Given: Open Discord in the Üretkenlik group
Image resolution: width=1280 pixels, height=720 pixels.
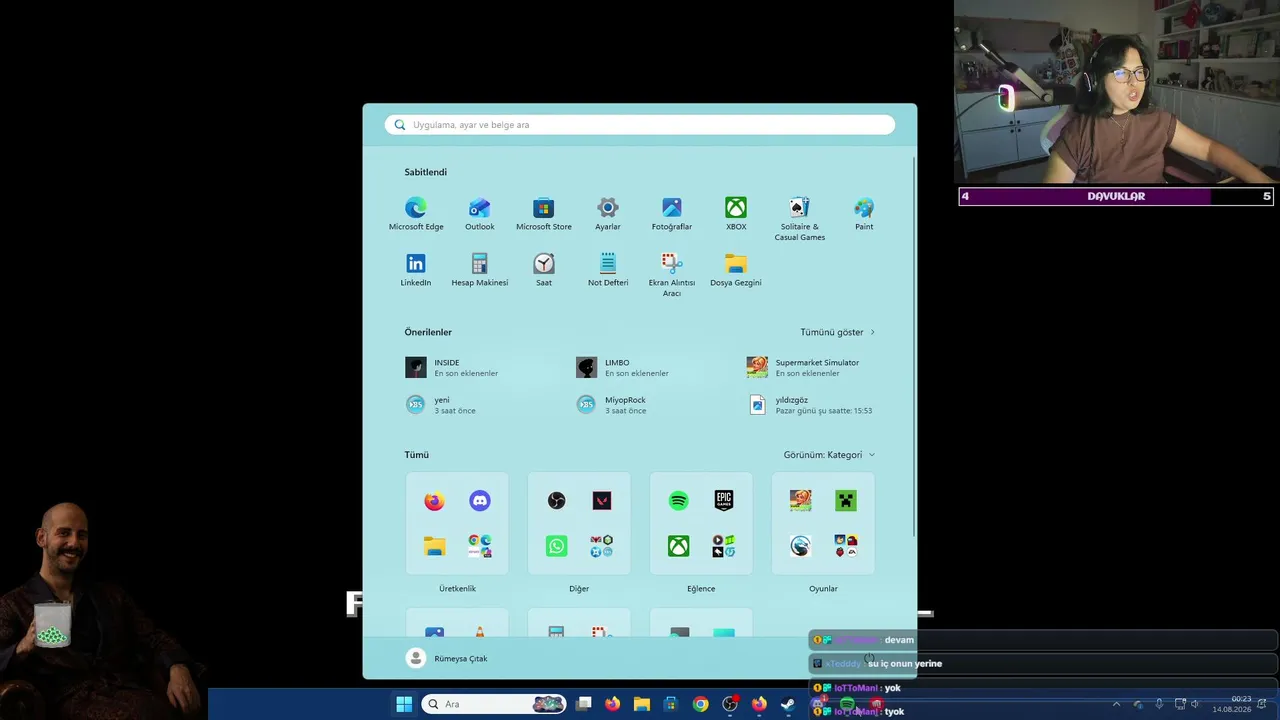Looking at the screenshot, I should pyautogui.click(x=480, y=501).
